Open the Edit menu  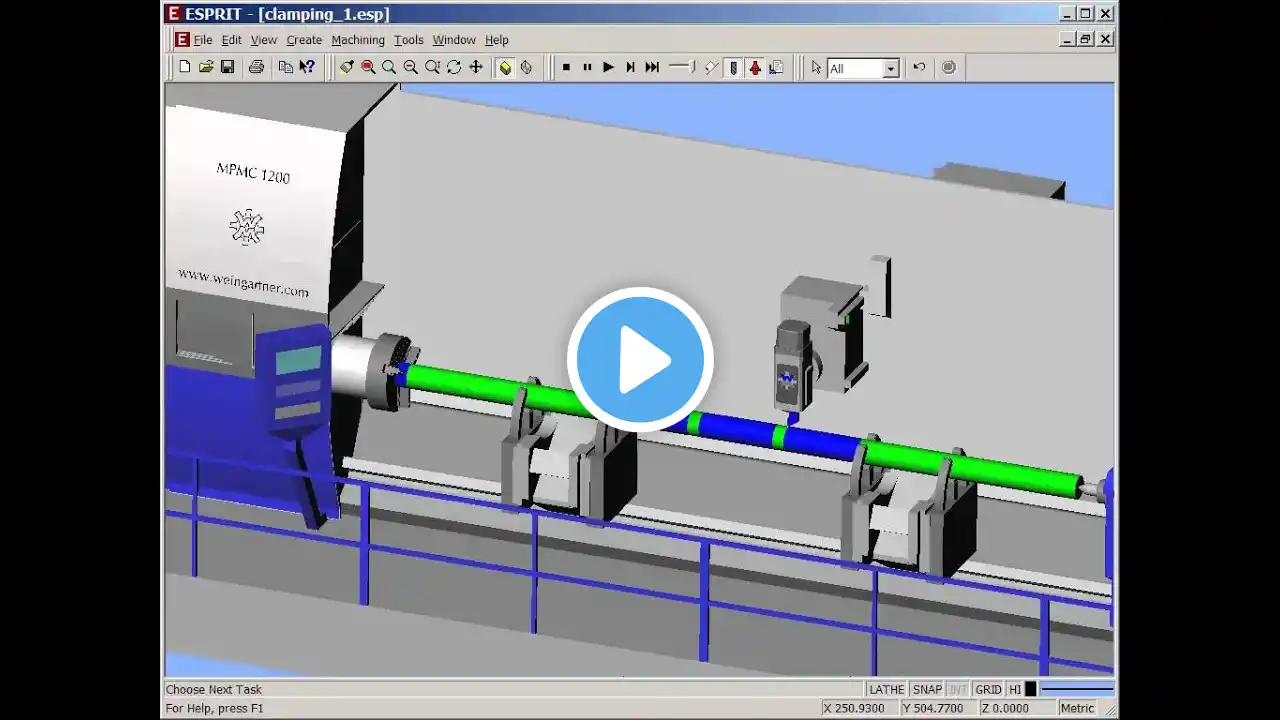click(x=231, y=40)
